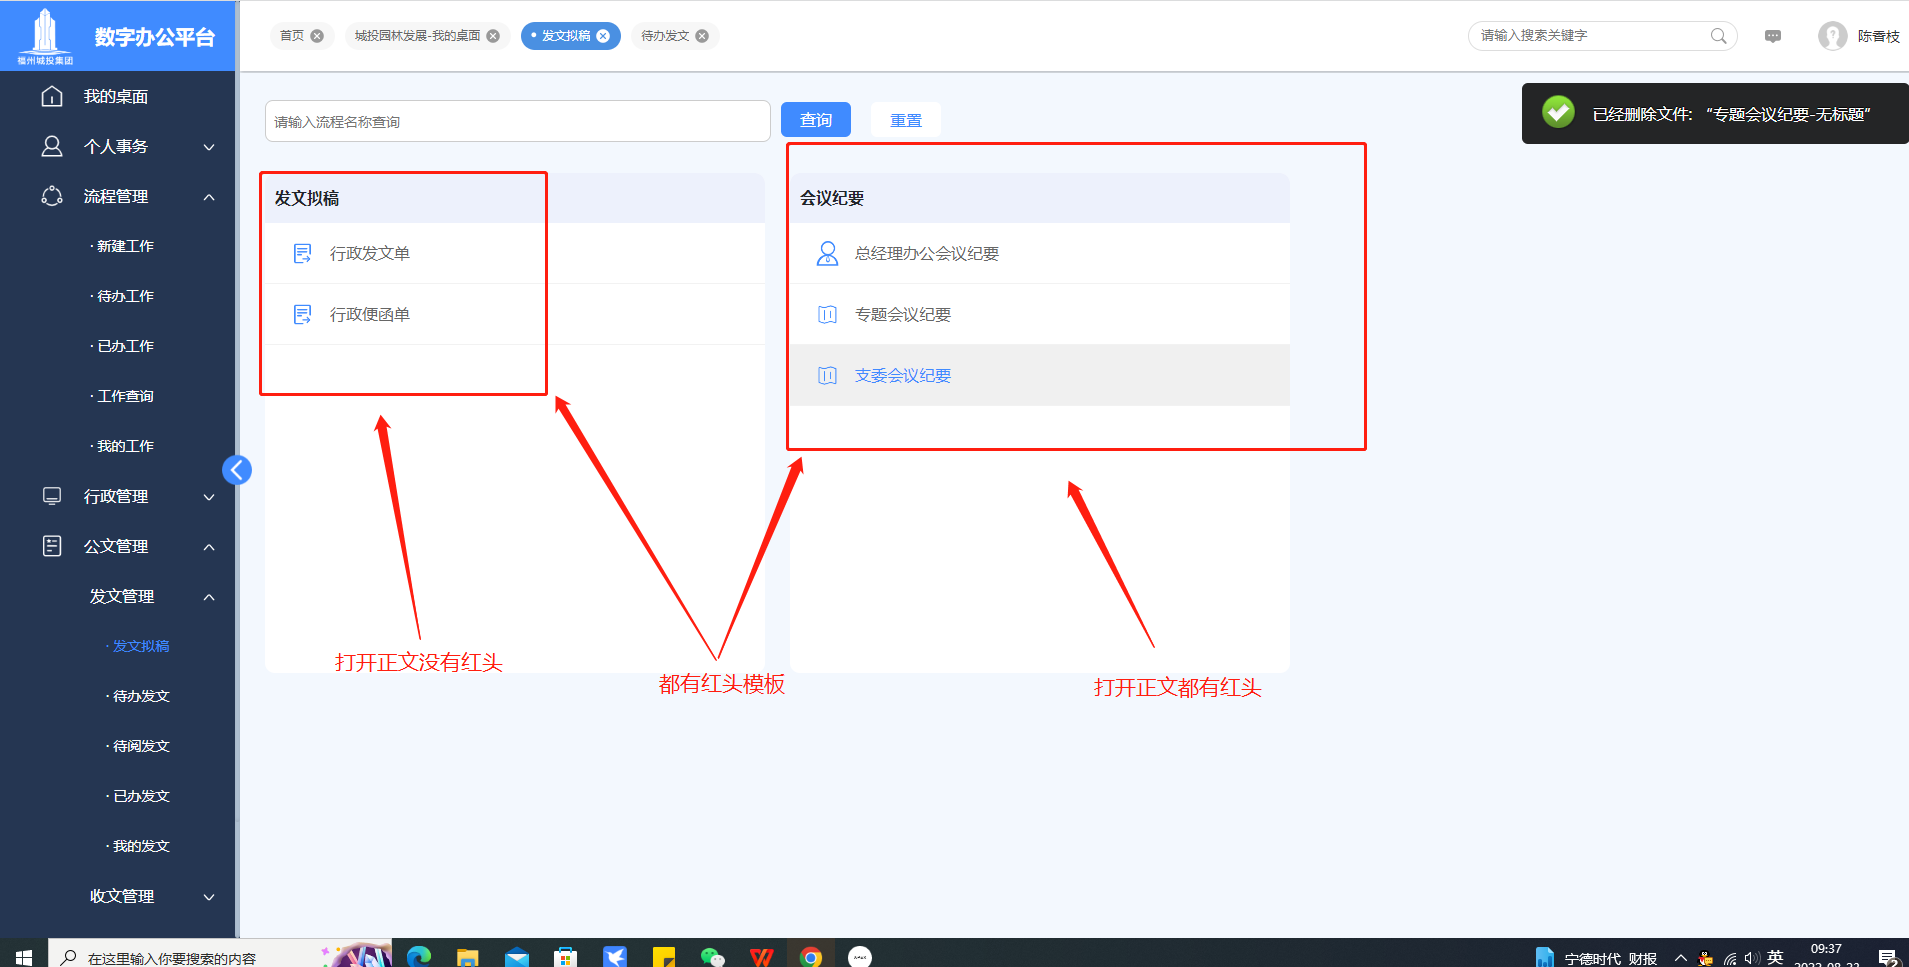Open File Explorer from taskbar
This screenshot has width=1909, height=967.
[467, 956]
